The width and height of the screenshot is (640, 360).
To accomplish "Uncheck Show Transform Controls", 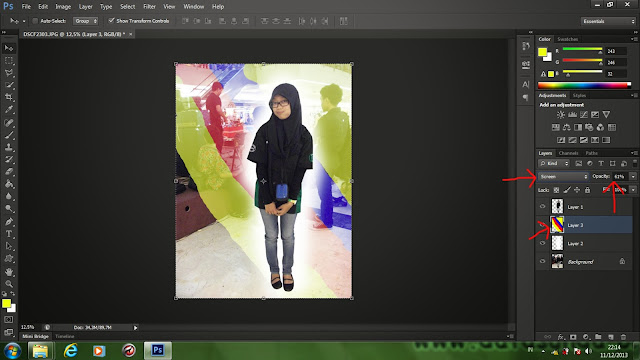I will pos(111,20).
